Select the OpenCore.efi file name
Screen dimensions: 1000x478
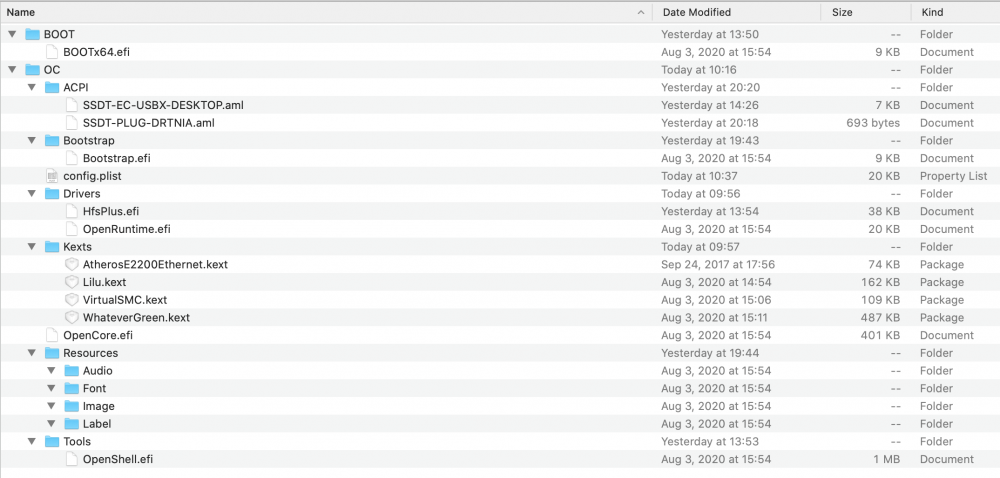coord(98,335)
